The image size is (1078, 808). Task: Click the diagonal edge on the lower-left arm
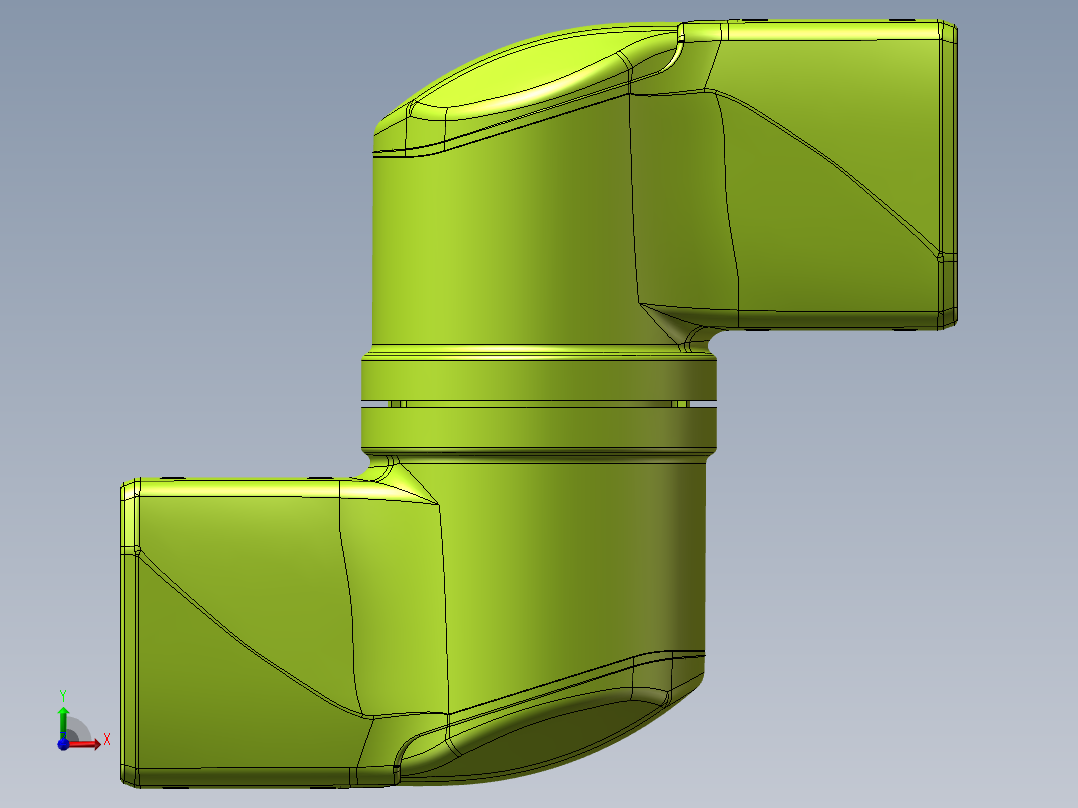[x=250, y=640]
